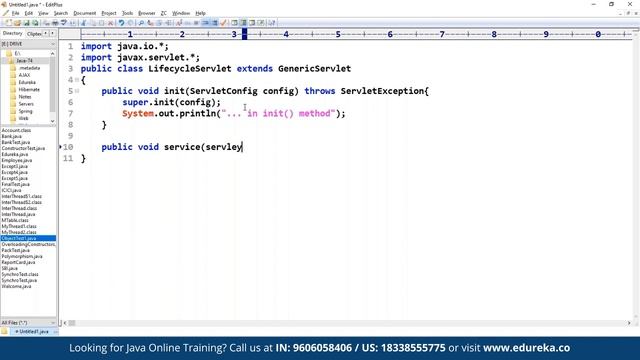Viewport: 640px width, 360px height.
Task: Click the editor horizontal scroll right arrow
Action: (629, 323)
